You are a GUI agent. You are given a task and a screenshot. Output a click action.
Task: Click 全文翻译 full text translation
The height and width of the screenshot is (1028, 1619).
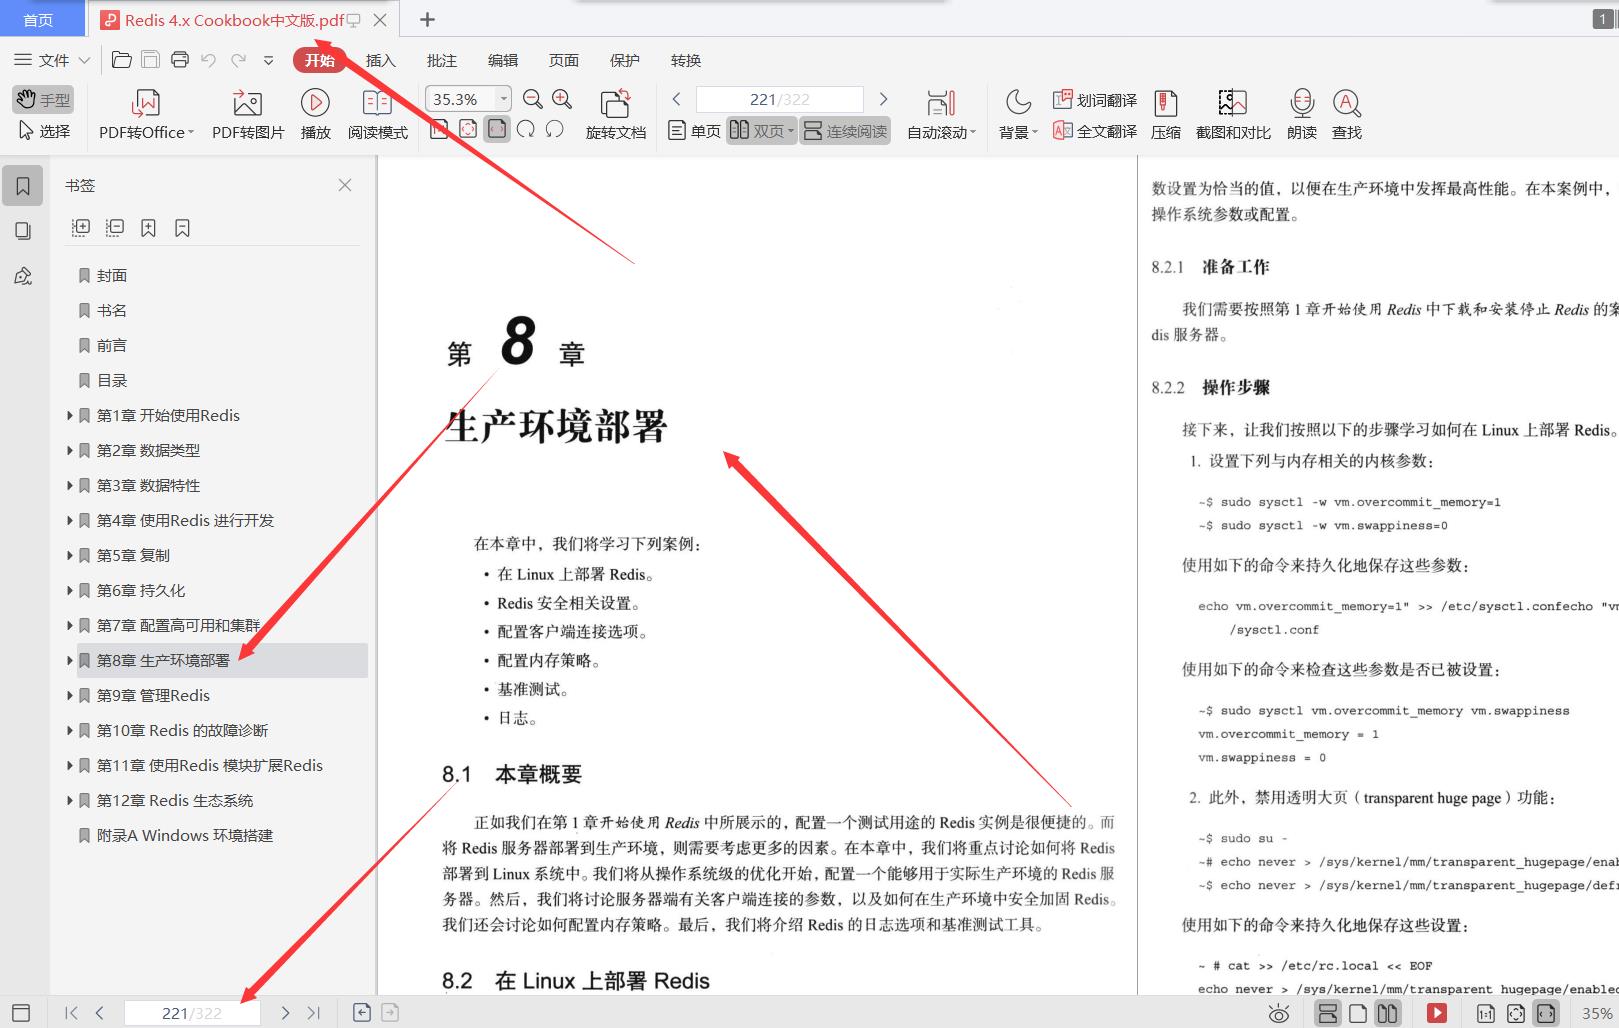pos(1095,131)
